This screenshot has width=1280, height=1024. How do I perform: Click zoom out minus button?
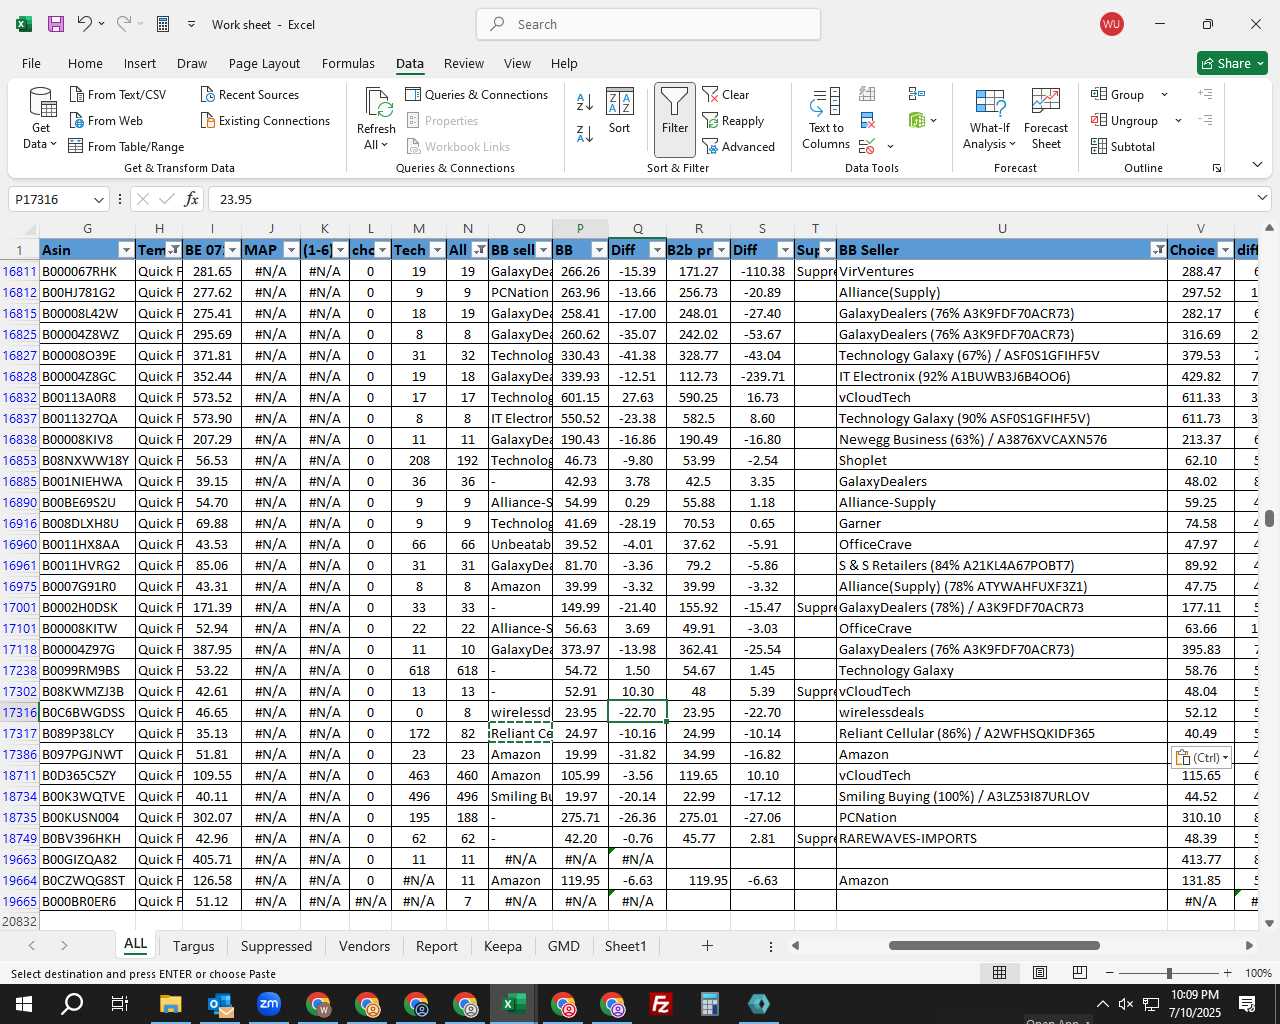click(x=1110, y=973)
